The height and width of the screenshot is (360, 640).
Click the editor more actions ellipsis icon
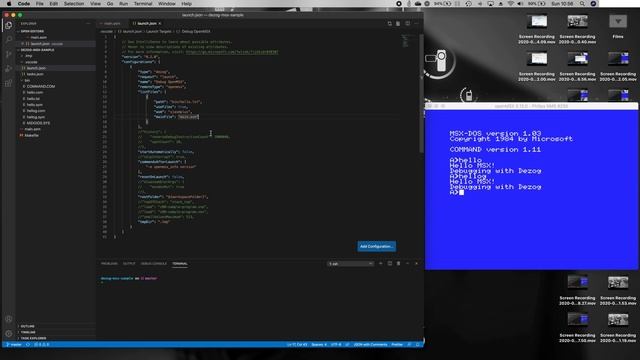416,24
